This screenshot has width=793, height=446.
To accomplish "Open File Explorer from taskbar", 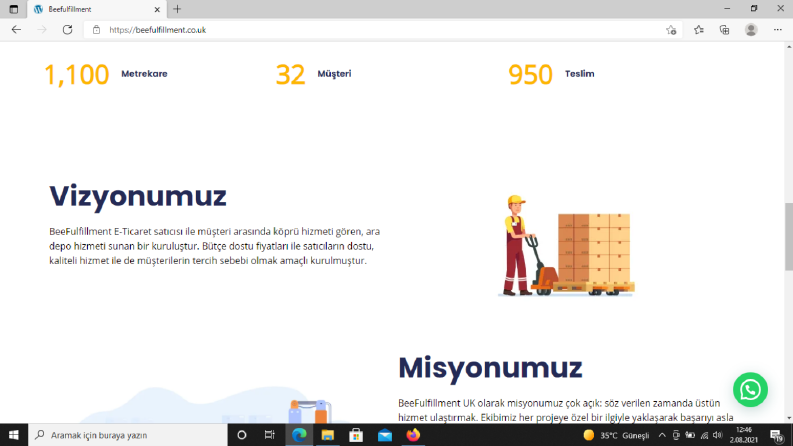I will (x=328, y=435).
